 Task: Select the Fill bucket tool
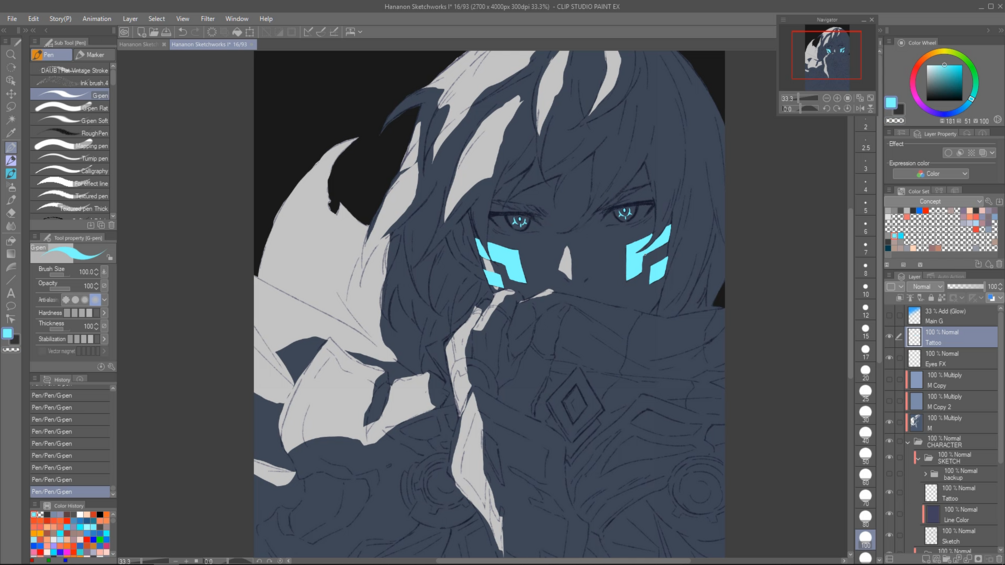(11, 240)
